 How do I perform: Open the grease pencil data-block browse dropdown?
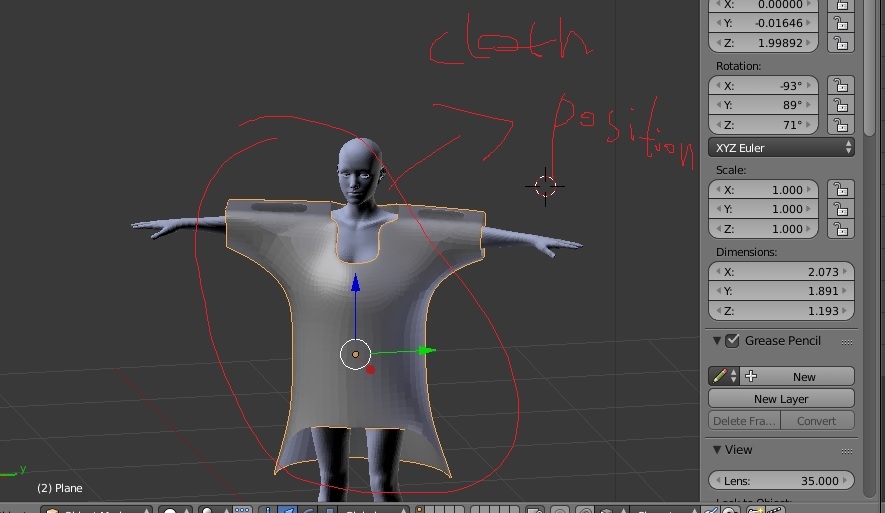(x=724, y=376)
